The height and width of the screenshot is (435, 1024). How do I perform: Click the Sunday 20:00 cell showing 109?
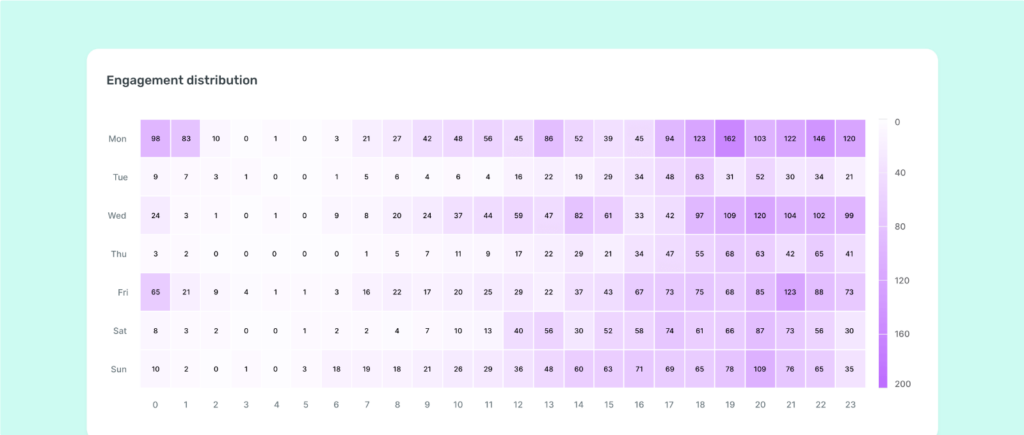[x=760, y=369]
